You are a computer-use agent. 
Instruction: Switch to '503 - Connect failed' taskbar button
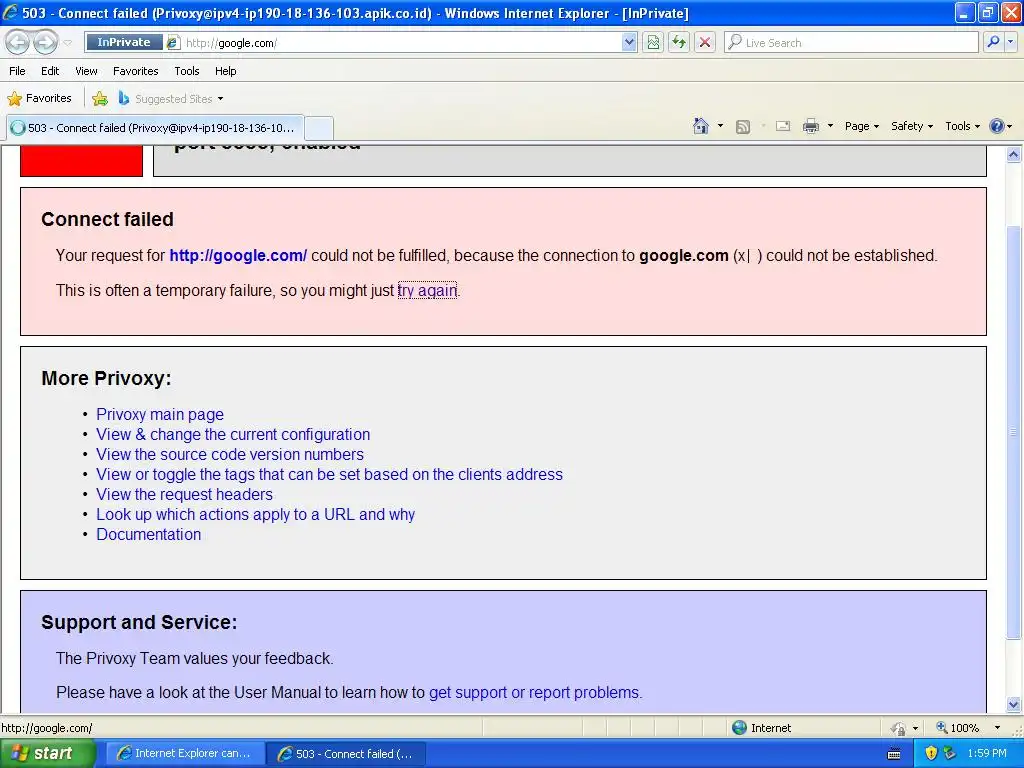(x=346, y=754)
